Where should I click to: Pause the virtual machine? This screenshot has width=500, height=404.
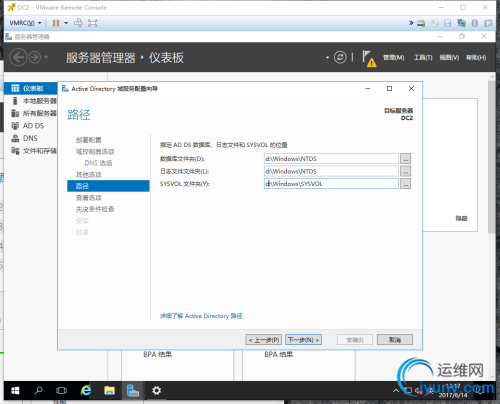[56, 23]
